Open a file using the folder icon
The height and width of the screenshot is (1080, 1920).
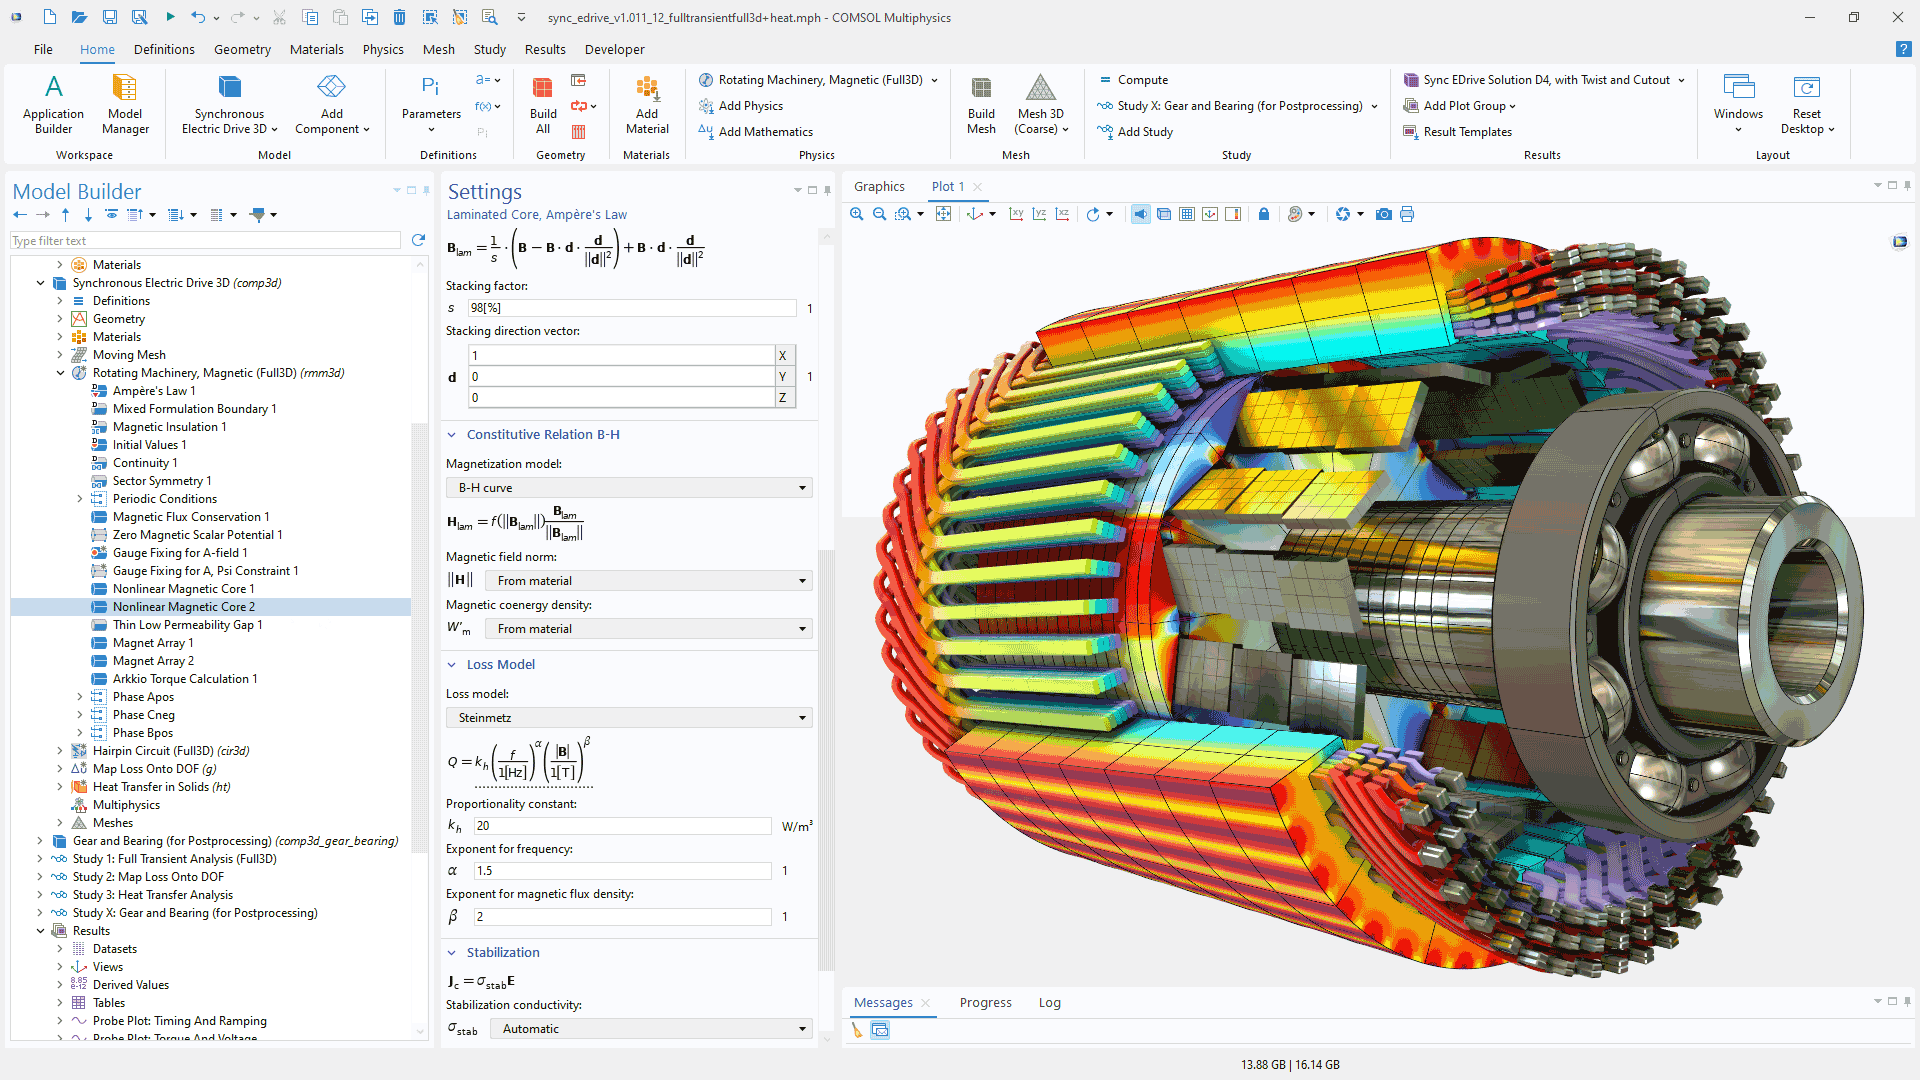(79, 17)
